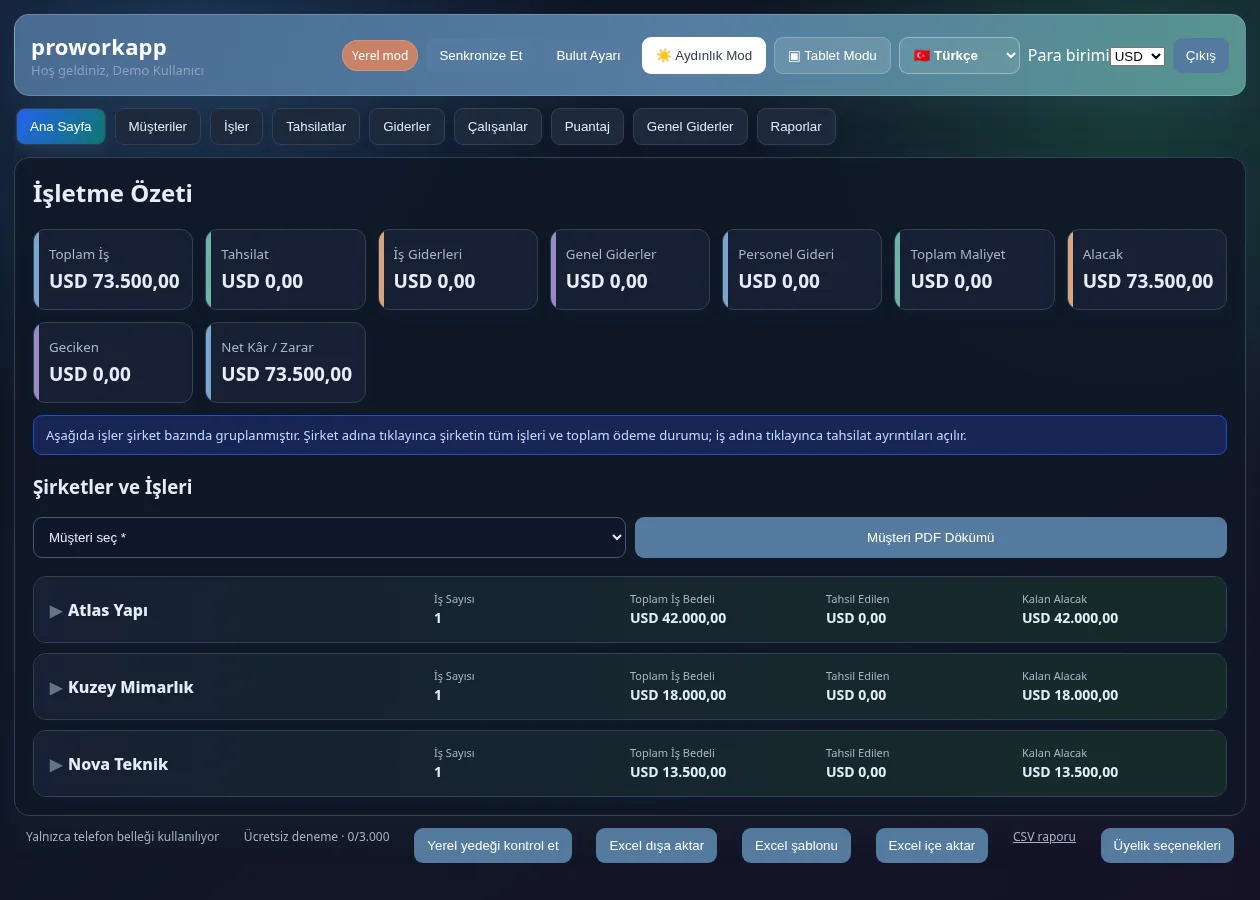The width and height of the screenshot is (1260, 900).
Task: Go to the Ana Sayfa tab
Action: click(61, 127)
